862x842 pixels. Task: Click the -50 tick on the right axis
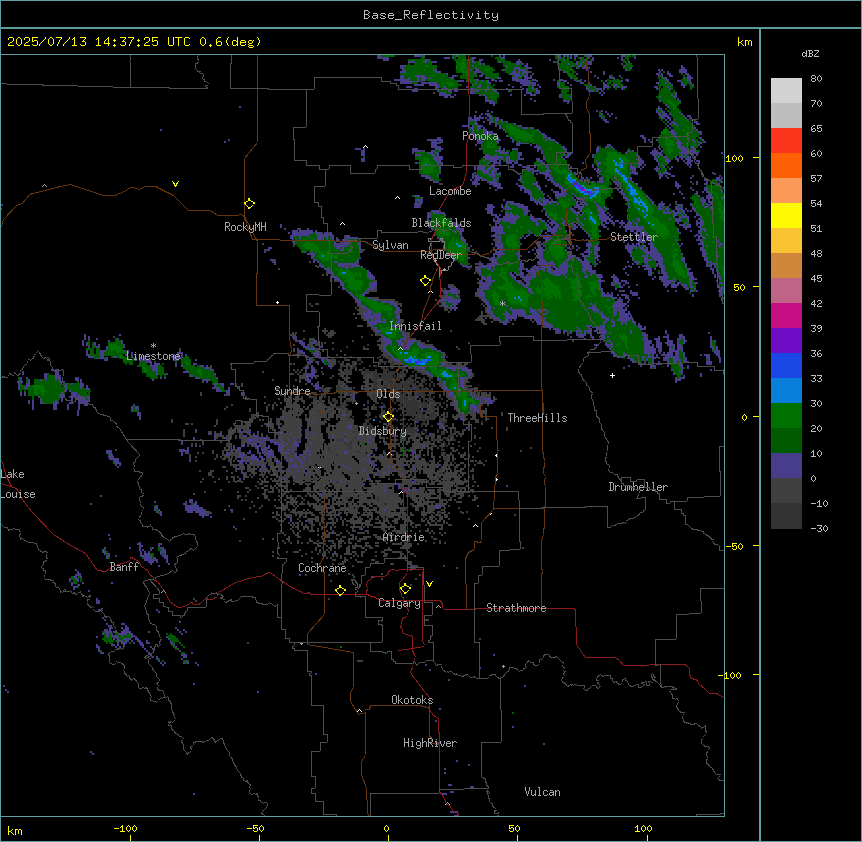pyautogui.click(x=734, y=546)
